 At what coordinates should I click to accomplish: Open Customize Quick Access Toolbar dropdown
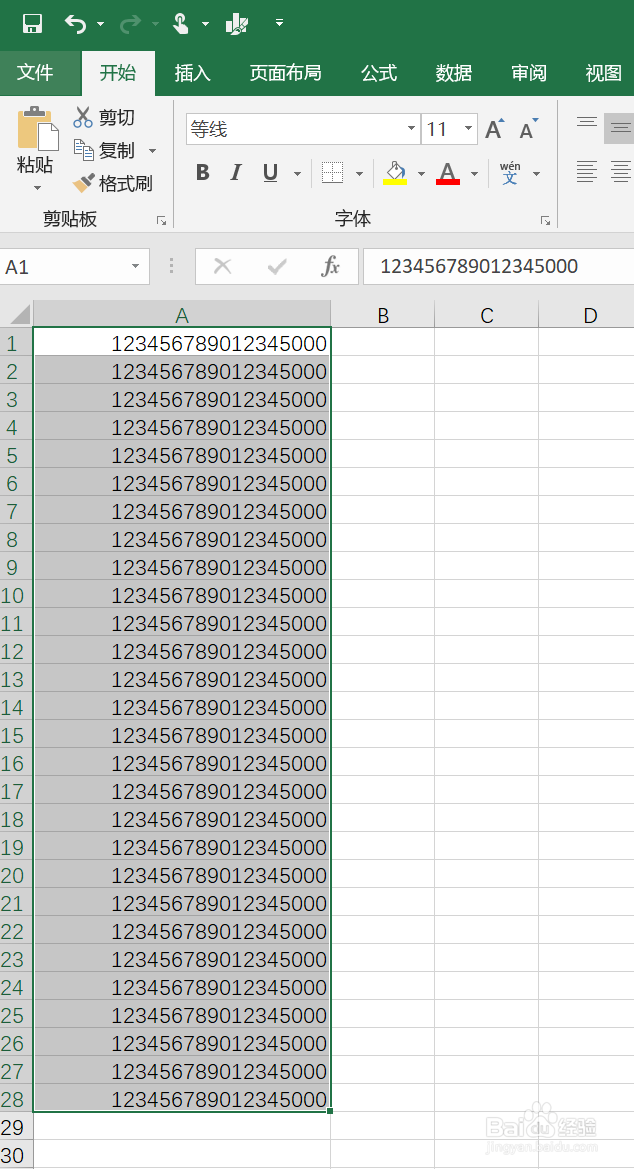pos(280,23)
